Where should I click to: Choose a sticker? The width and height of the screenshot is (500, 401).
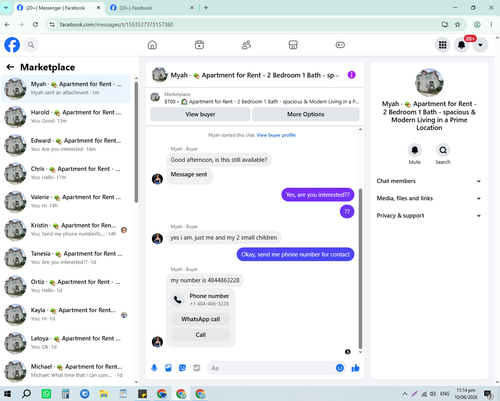click(182, 368)
